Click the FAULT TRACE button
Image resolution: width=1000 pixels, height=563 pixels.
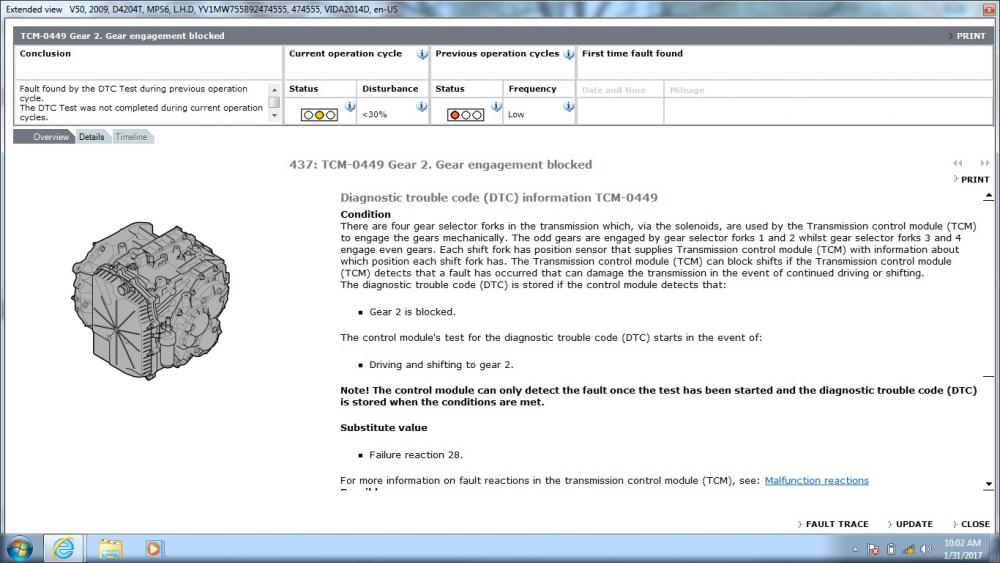pos(833,524)
